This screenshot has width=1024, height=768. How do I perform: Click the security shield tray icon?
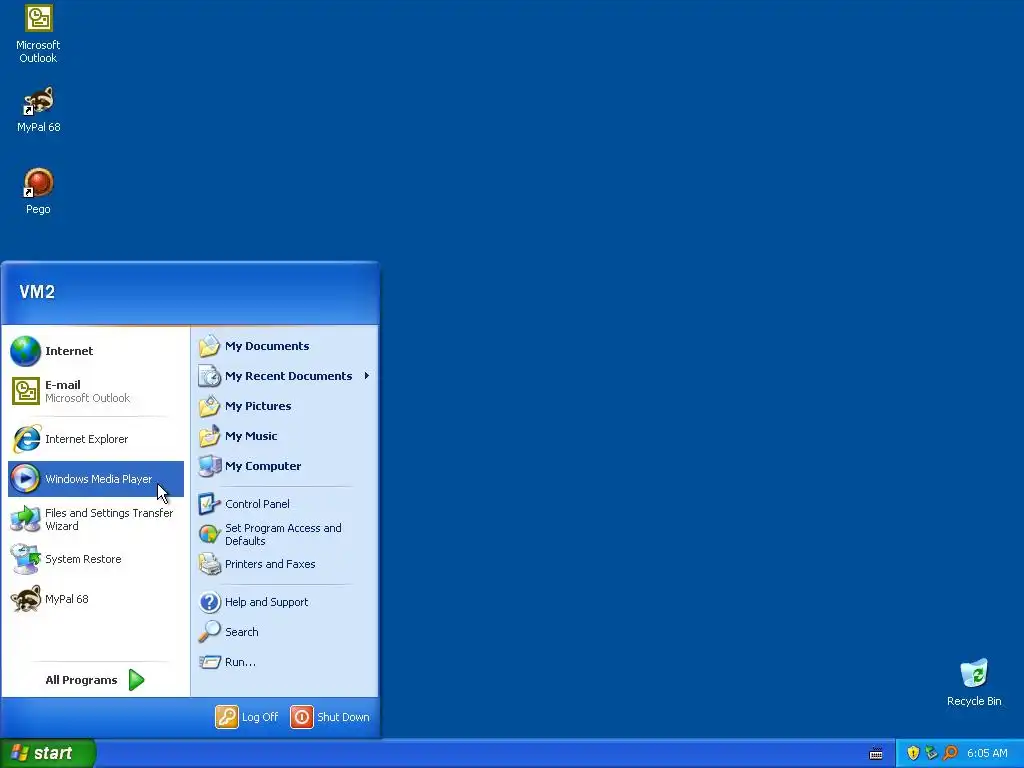click(x=913, y=753)
